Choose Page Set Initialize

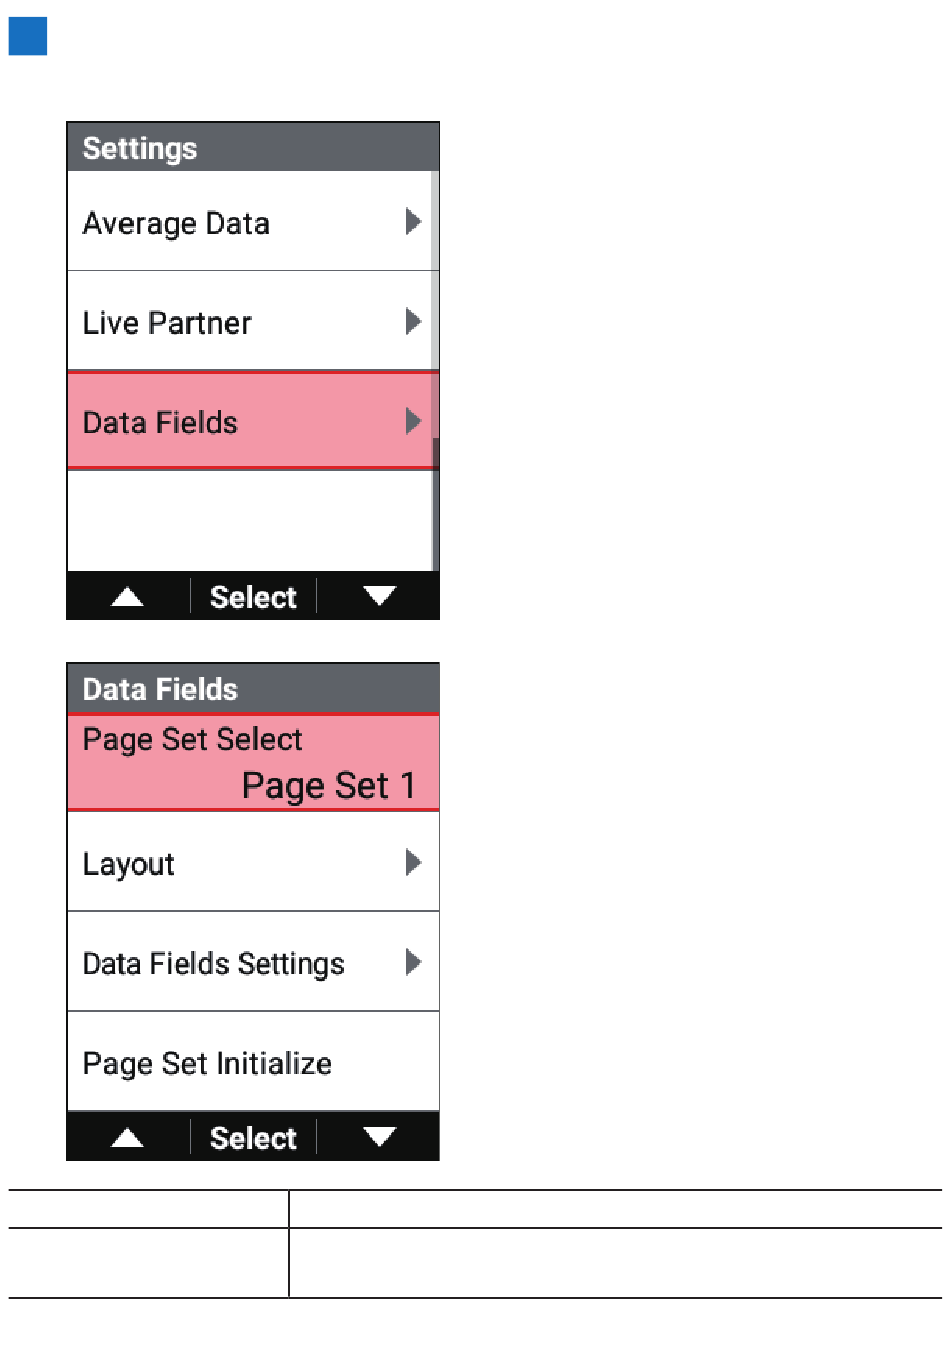253,1062
